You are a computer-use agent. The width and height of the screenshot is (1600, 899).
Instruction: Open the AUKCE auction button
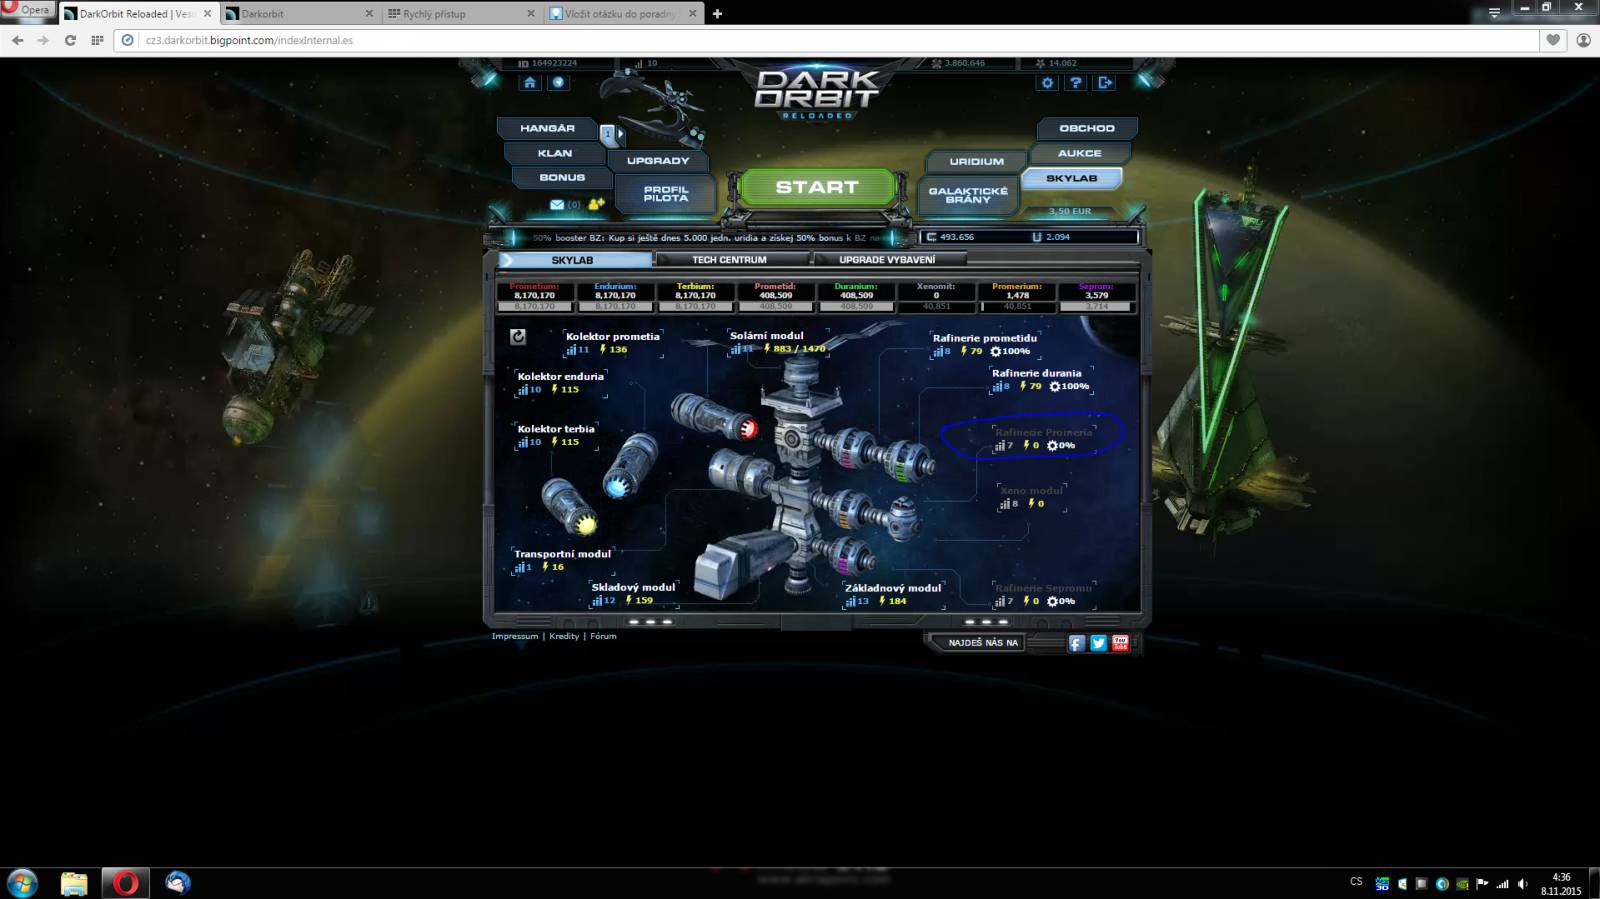[x=1080, y=153]
